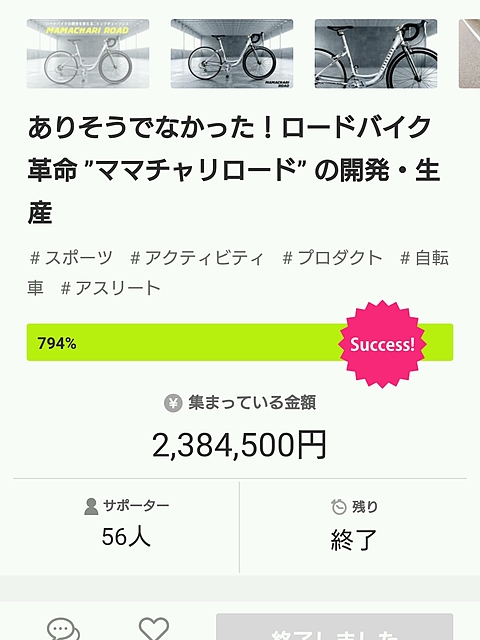Click the supporter person icon
This screenshot has width=480, height=640.
(x=91, y=507)
